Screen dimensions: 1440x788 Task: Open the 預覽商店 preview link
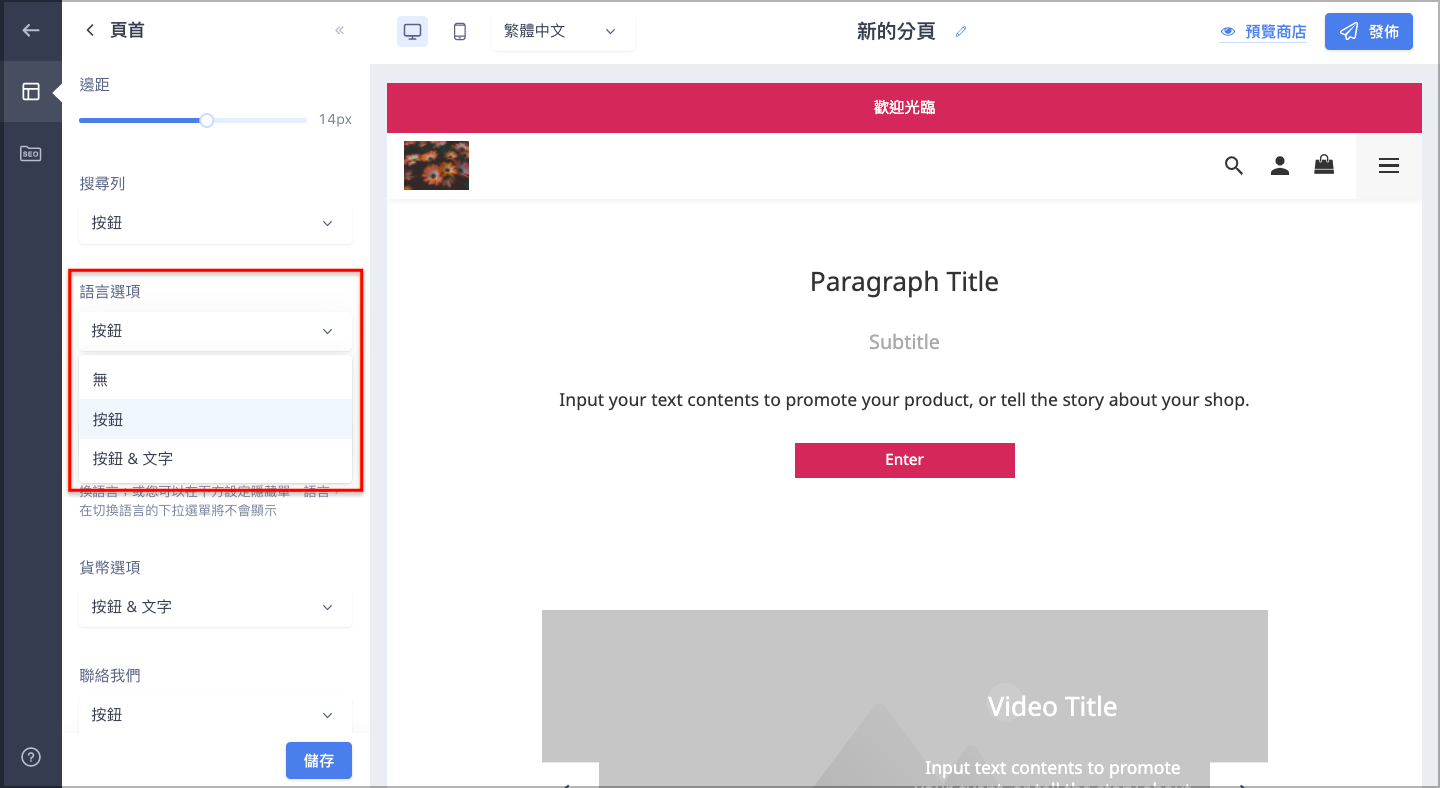coord(1263,32)
